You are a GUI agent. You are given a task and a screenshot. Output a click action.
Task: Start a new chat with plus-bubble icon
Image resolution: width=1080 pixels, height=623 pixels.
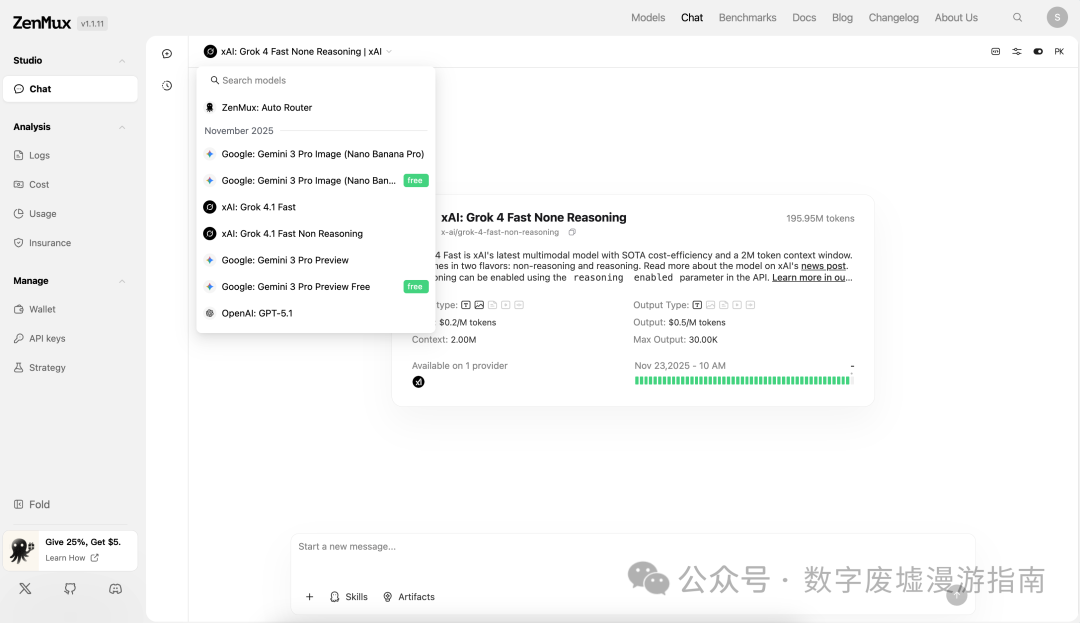[x=167, y=54]
